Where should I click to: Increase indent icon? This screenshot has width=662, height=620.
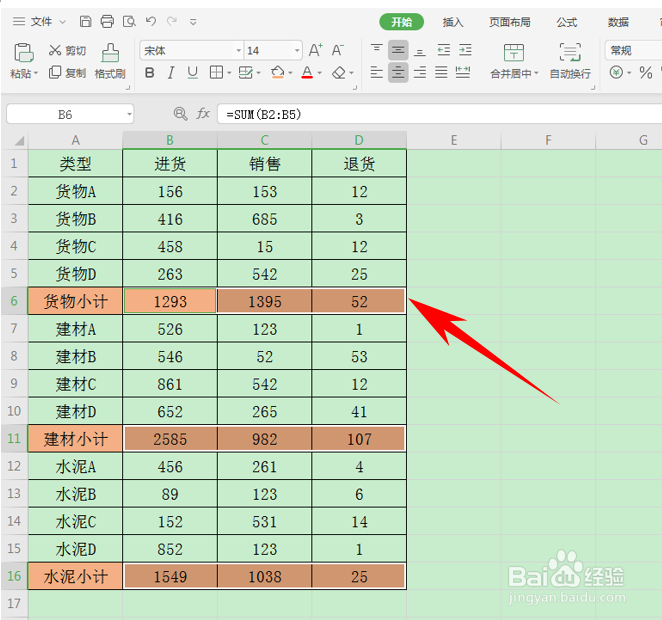465,51
